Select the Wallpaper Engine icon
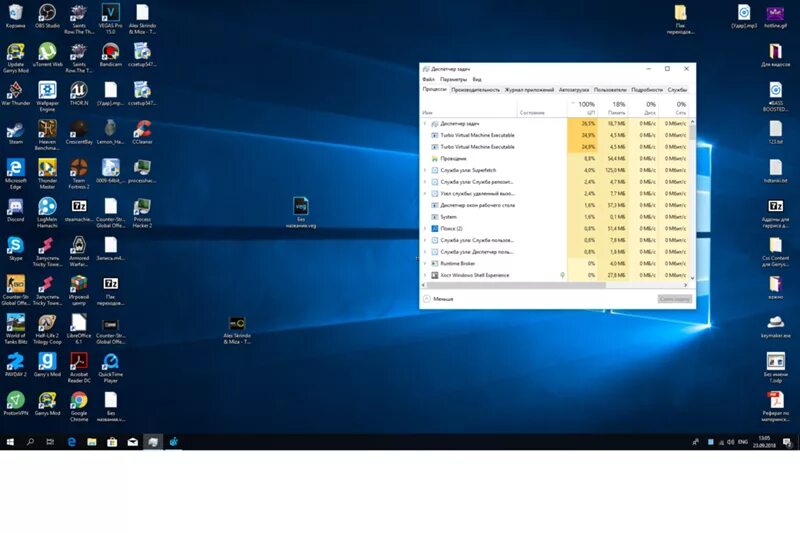The height and width of the screenshot is (533, 800). point(47,96)
